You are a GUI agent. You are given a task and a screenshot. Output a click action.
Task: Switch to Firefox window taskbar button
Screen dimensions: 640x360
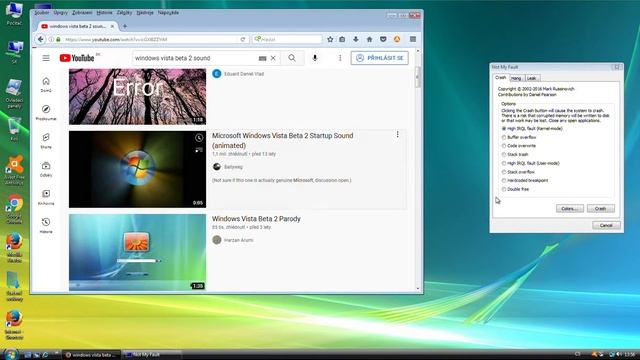(92, 355)
